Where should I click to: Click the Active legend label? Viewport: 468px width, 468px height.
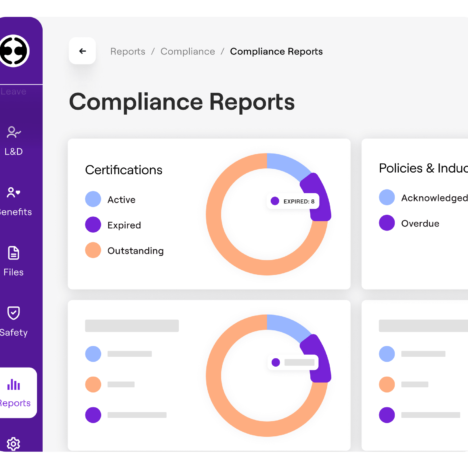(x=121, y=200)
